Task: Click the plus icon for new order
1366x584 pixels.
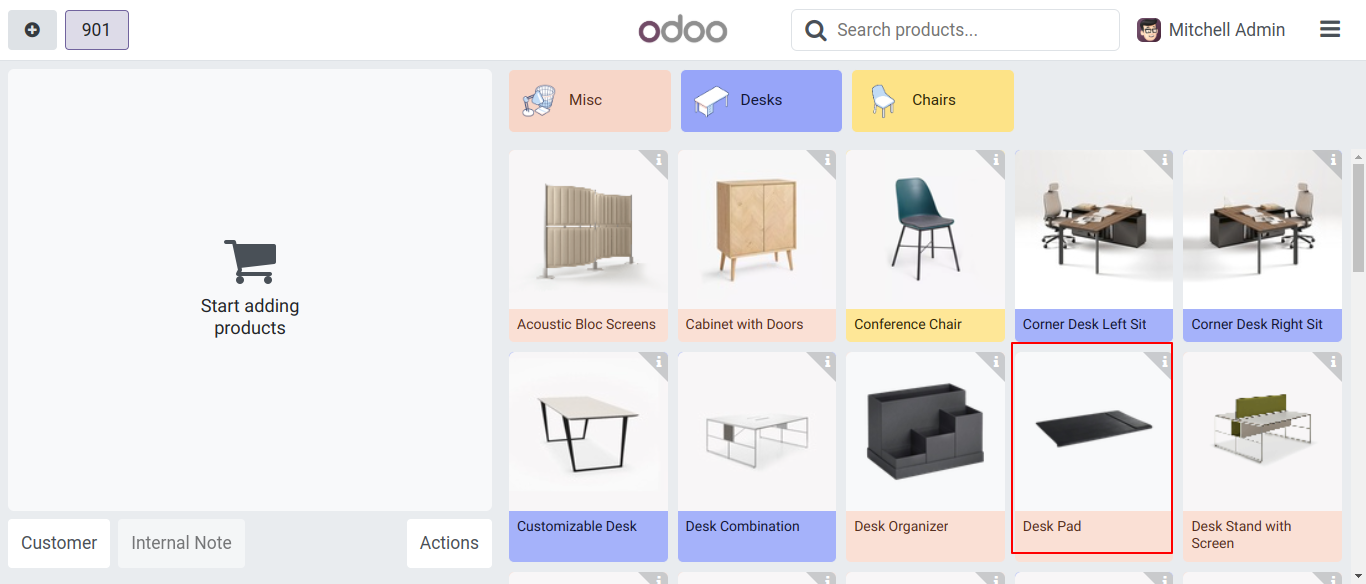Action: point(32,30)
